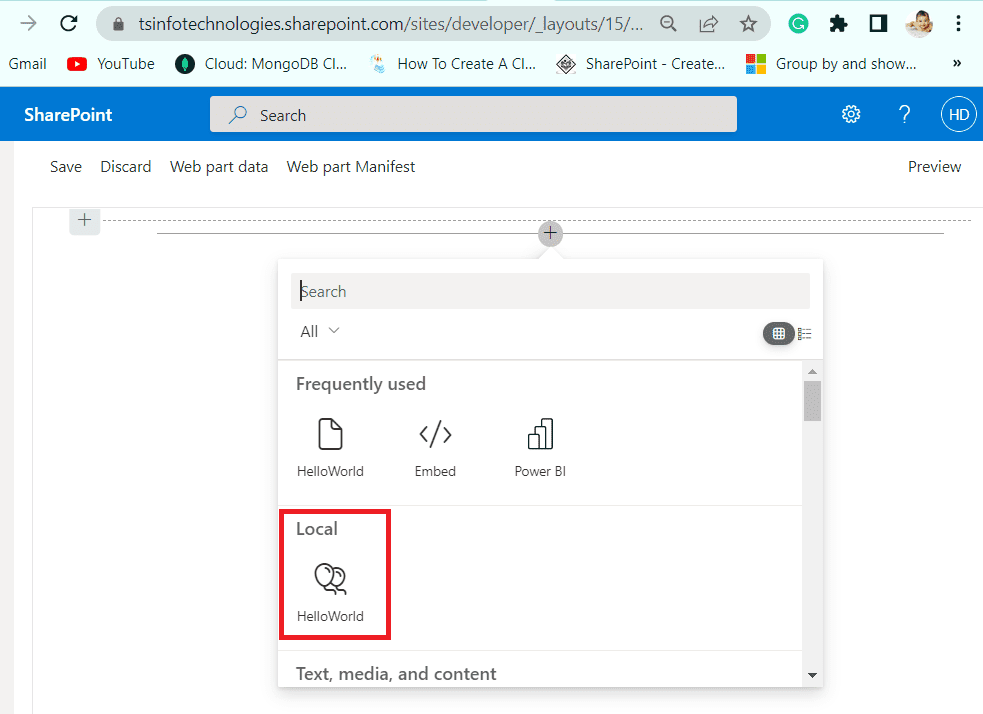Show more bookmarks with the chevron
983x714 pixels.
click(957, 63)
